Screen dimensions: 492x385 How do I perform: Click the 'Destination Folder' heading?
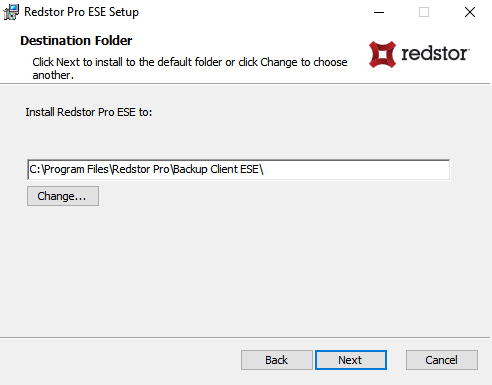(x=76, y=41)
